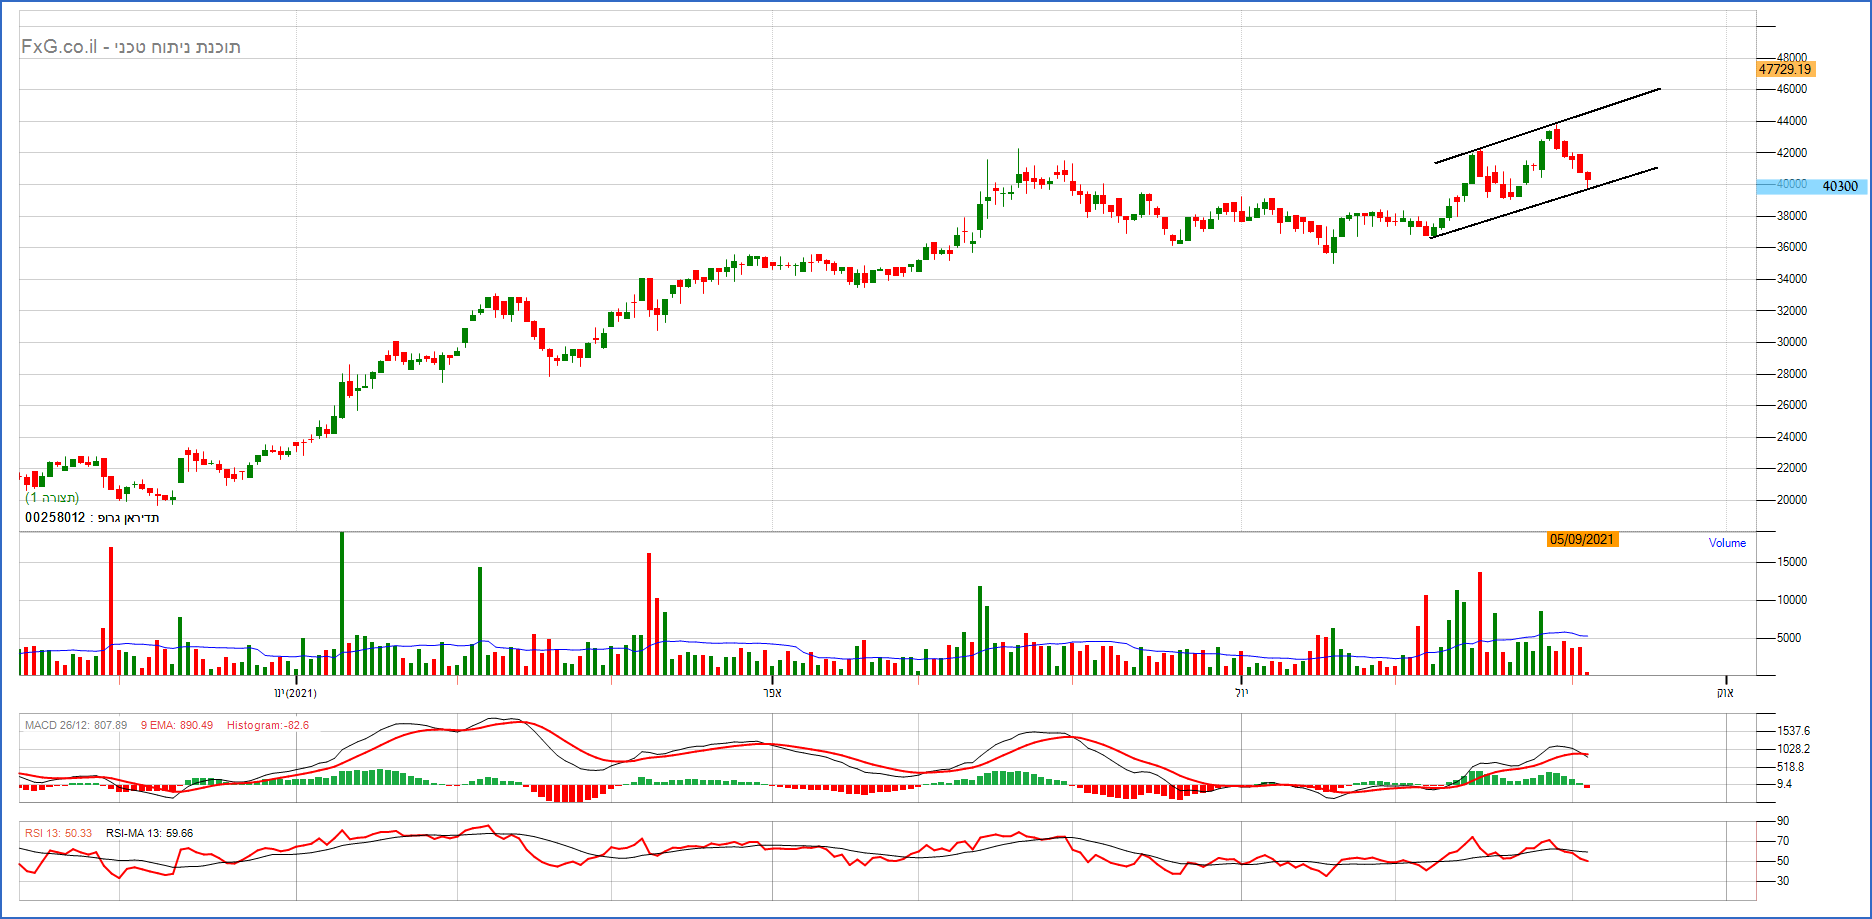Select the green (תצורה 1) layout label
The width and height of the screenshot is (1872, 919).
52,497
